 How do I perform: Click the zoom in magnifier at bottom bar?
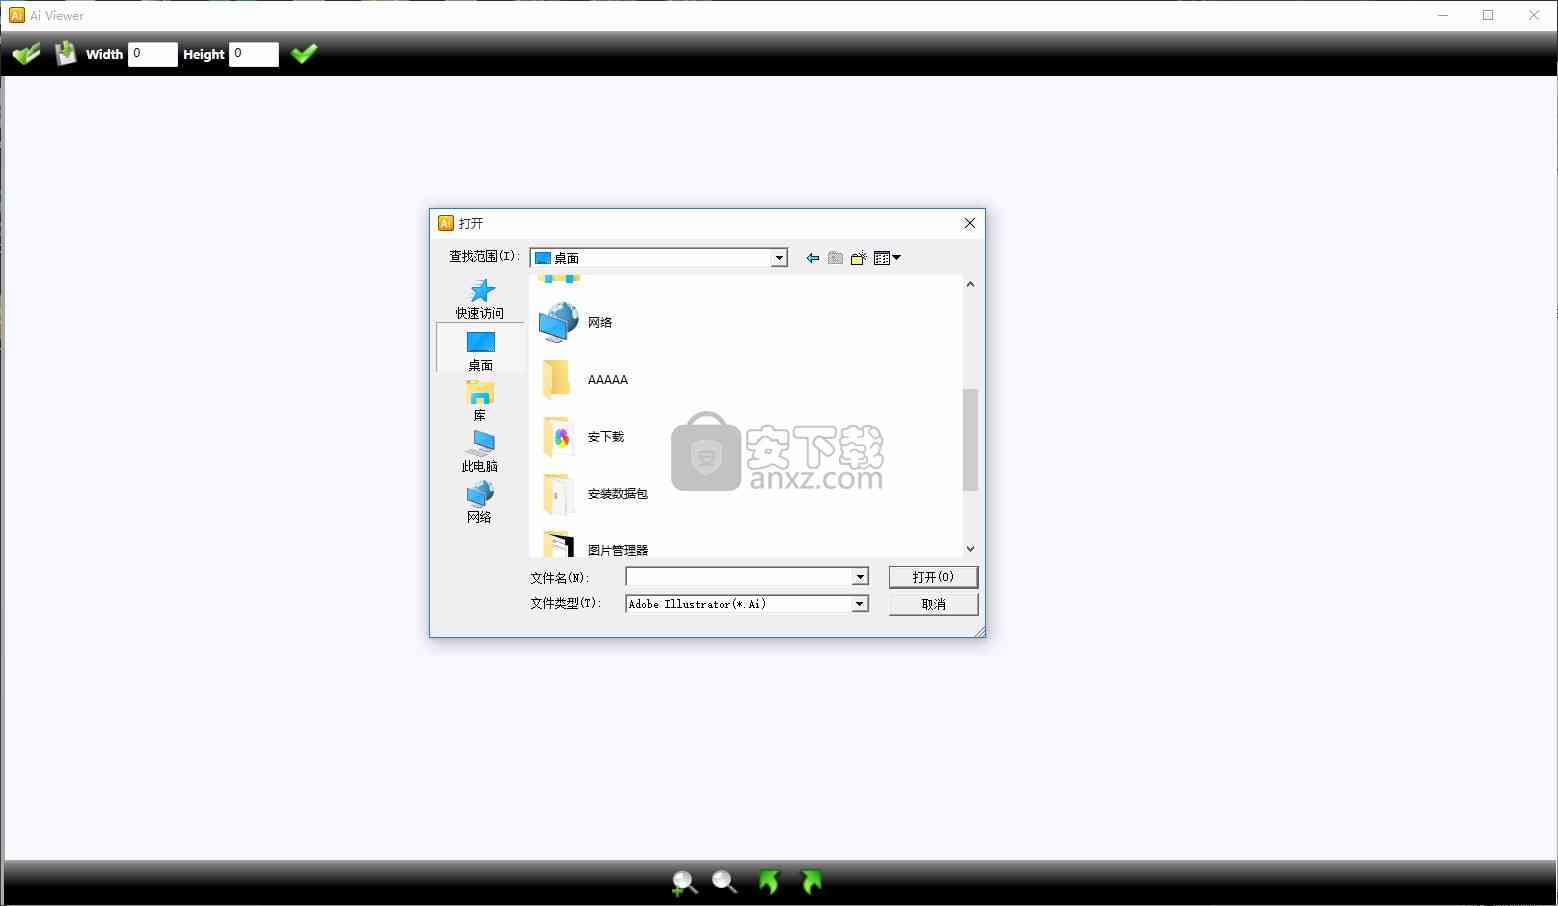(x=684, y=882)
